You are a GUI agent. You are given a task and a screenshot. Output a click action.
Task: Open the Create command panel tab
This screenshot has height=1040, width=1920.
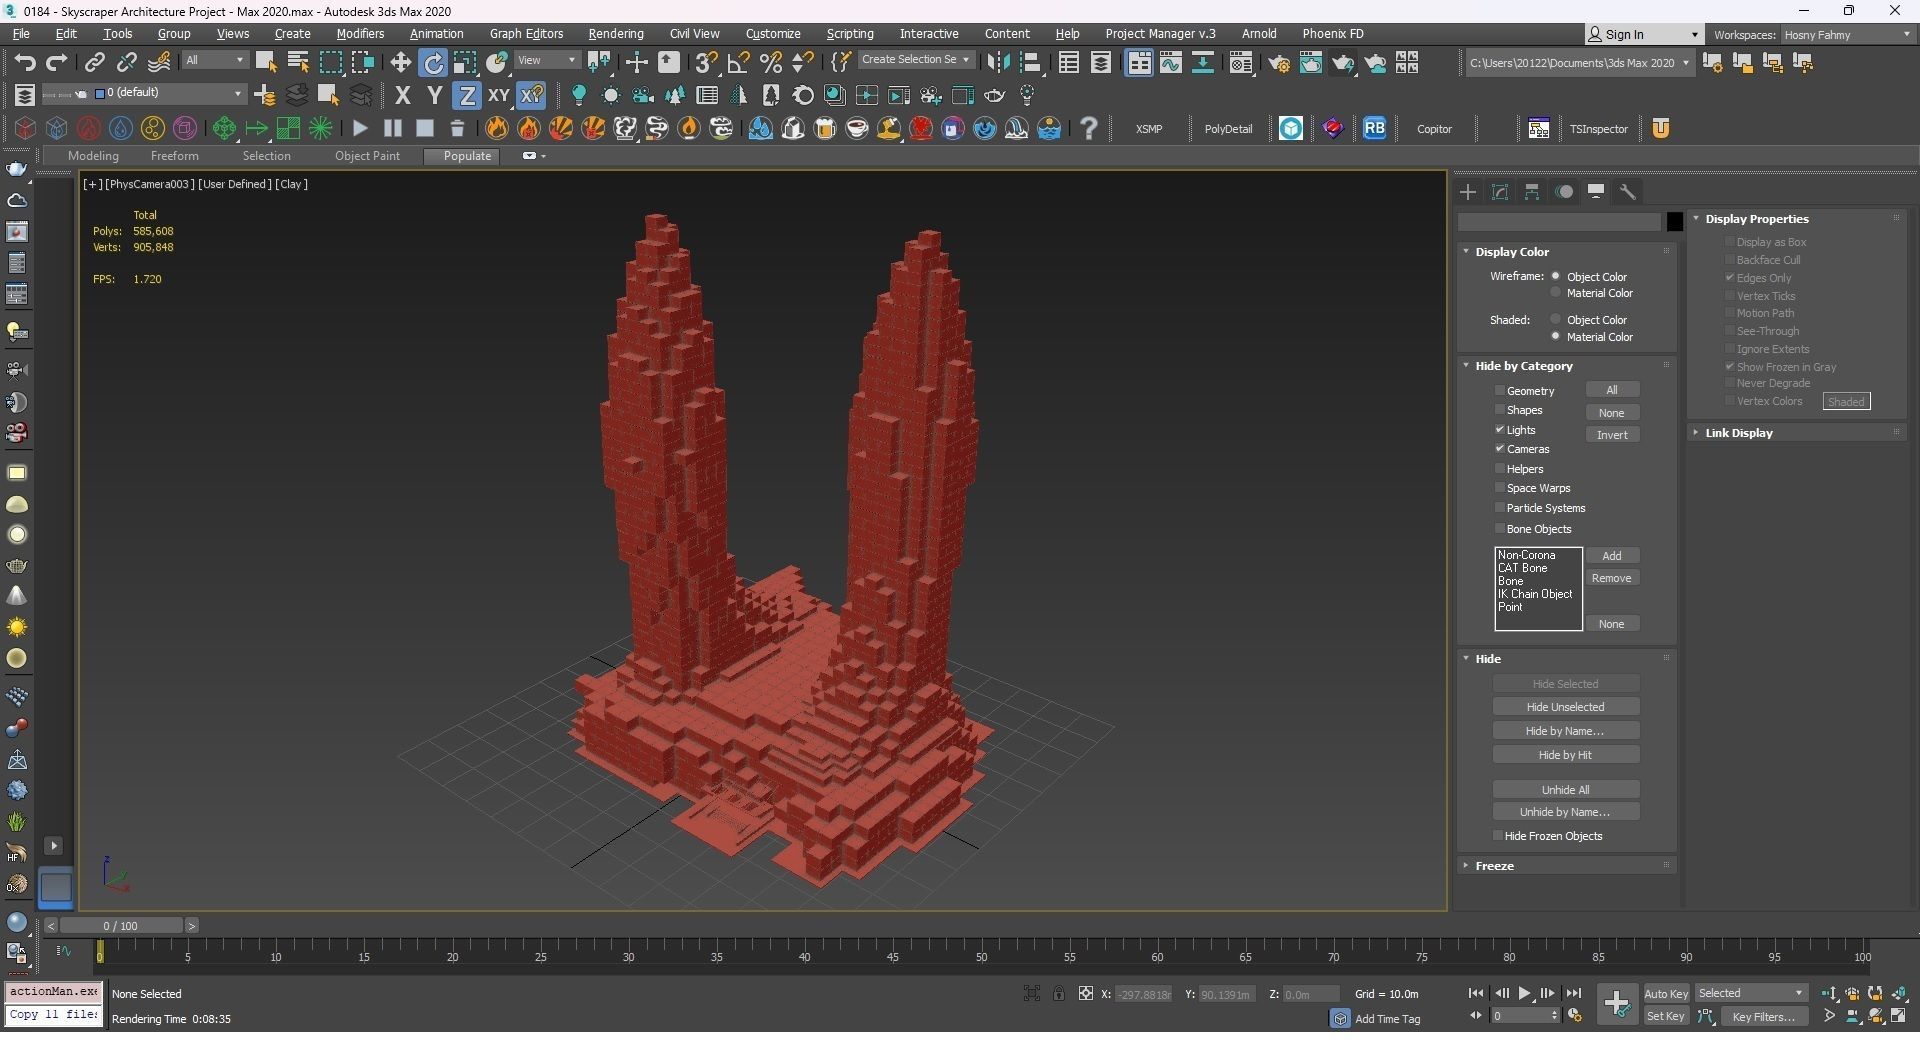[x=1468, y=192]
